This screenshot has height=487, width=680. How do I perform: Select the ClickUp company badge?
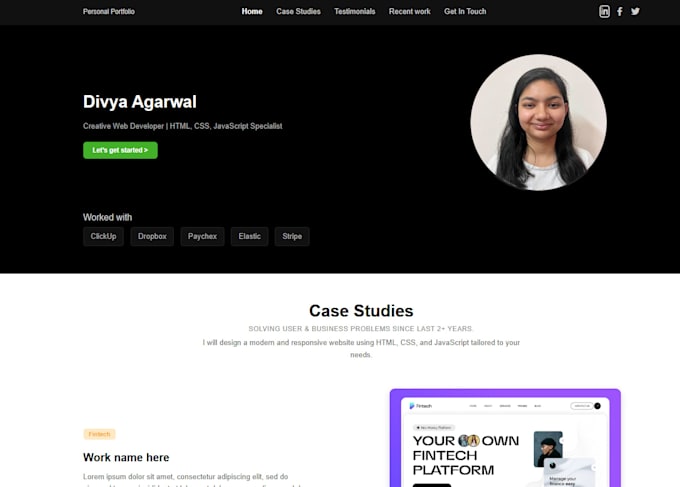(103, 236)
